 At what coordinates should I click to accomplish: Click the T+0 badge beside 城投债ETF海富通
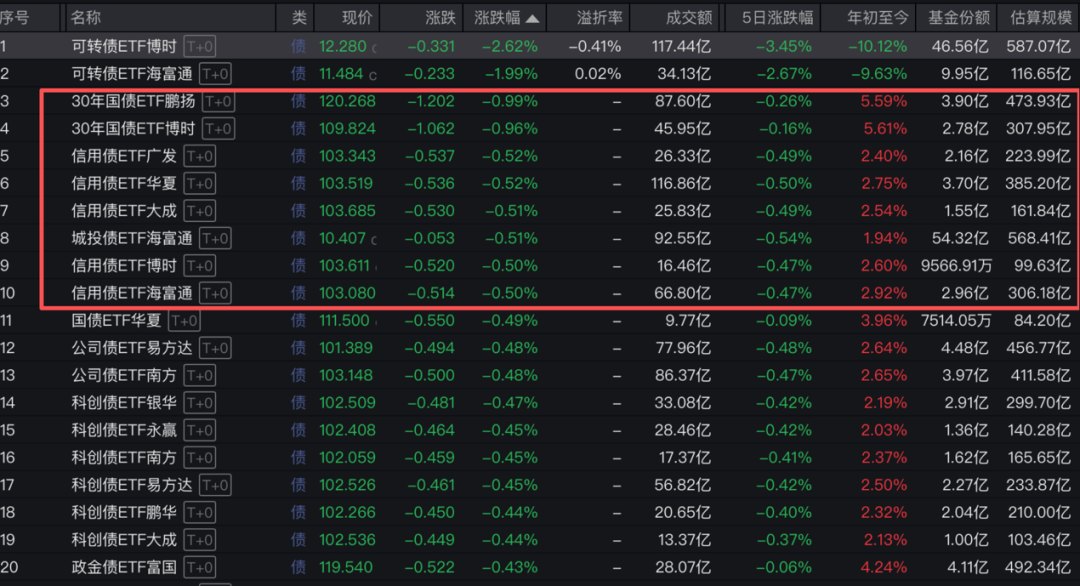(215, 238)
